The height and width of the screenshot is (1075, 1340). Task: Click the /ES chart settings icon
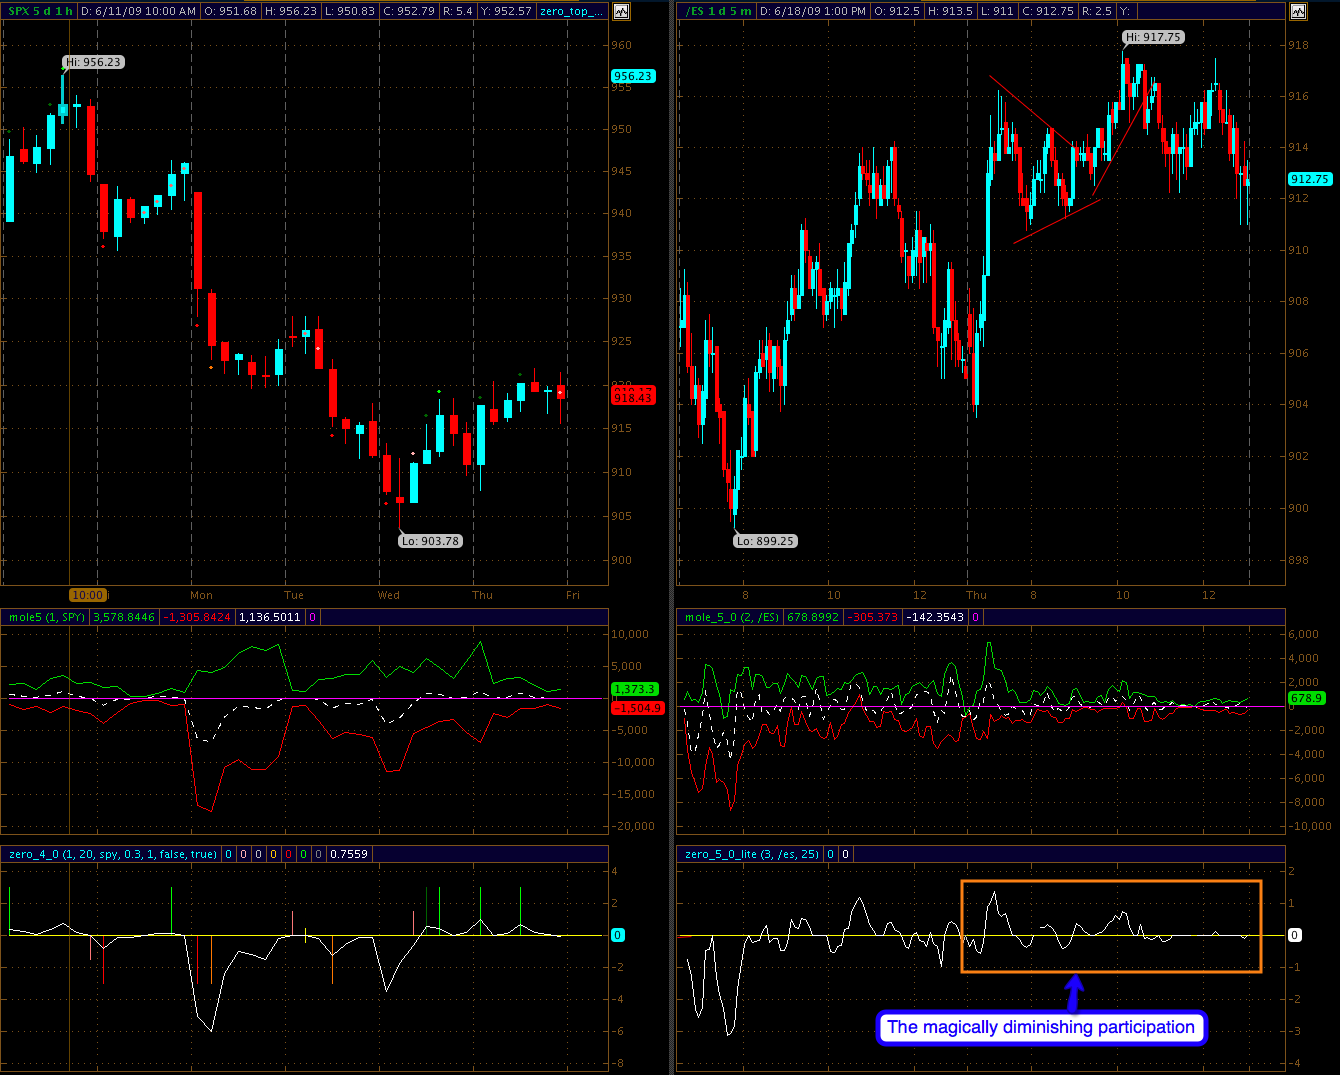point(1298,12)
